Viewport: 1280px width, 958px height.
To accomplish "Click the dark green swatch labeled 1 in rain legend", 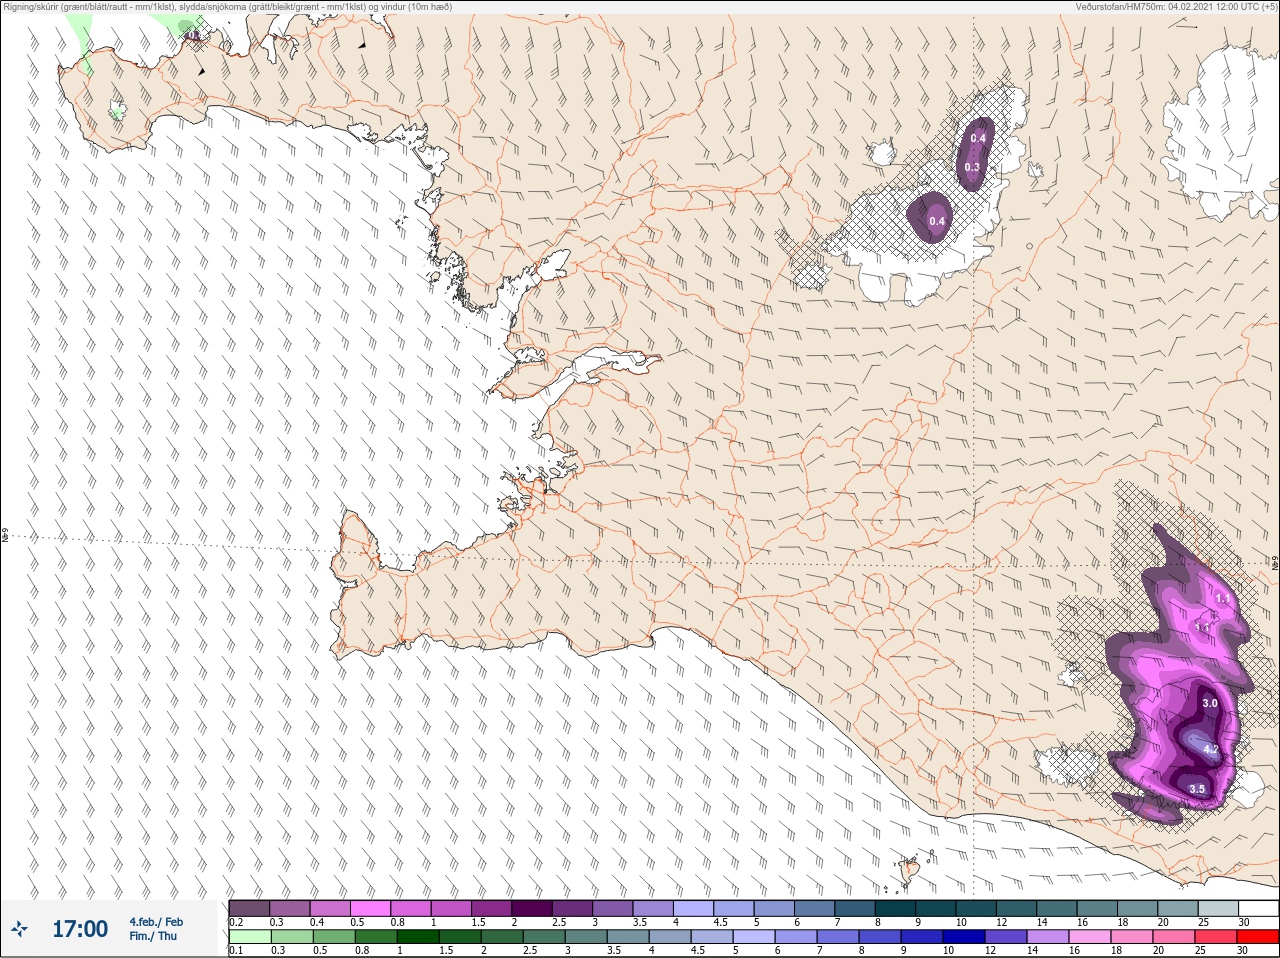I will coord(418,936).
